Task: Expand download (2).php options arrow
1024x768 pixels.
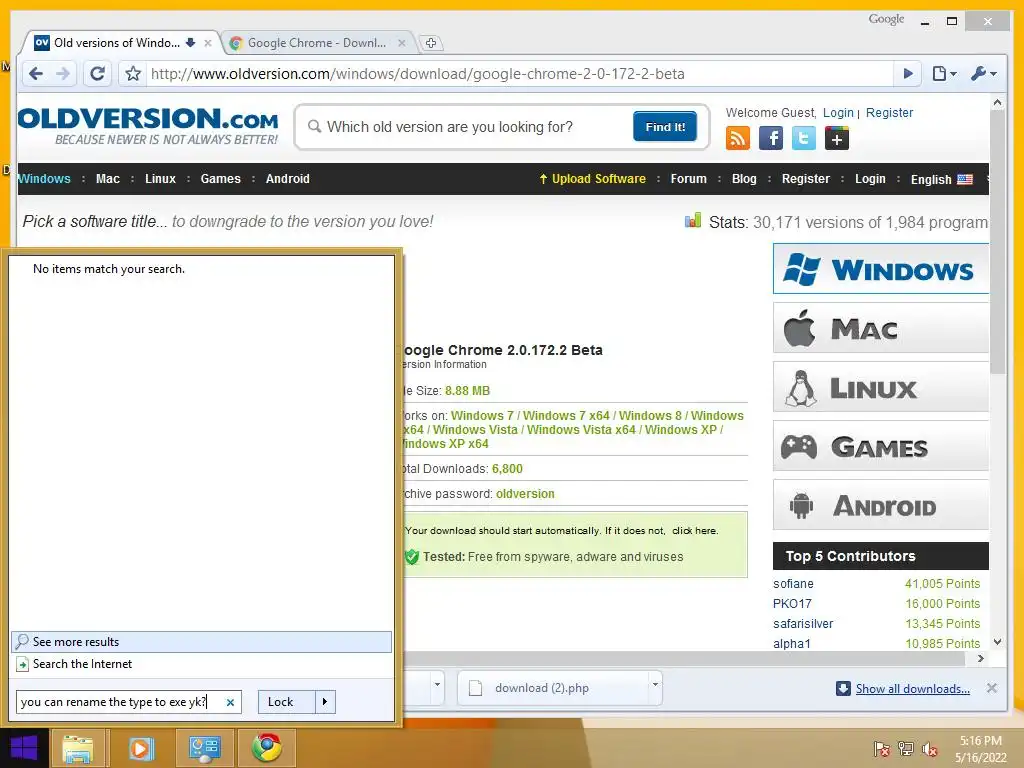Action: point(654,685)
